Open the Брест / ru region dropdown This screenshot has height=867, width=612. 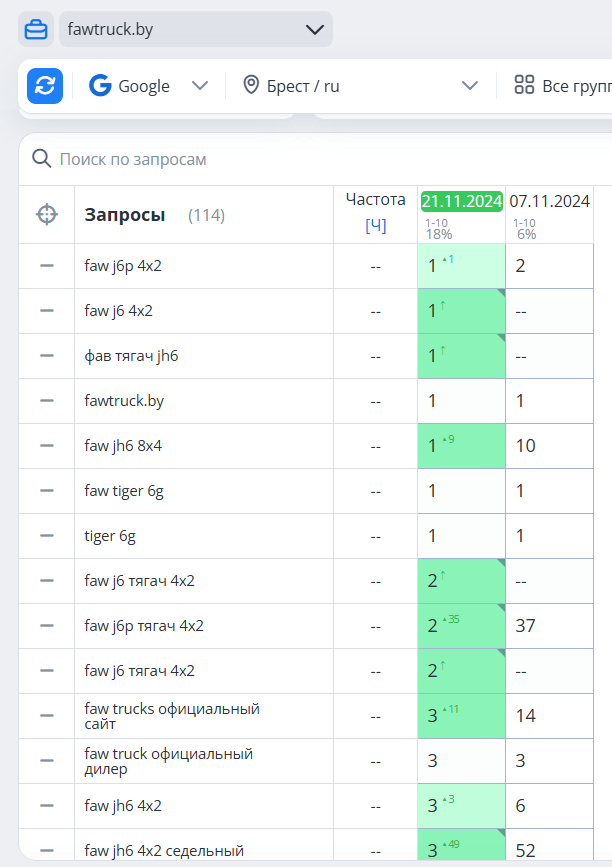(470, 86)
